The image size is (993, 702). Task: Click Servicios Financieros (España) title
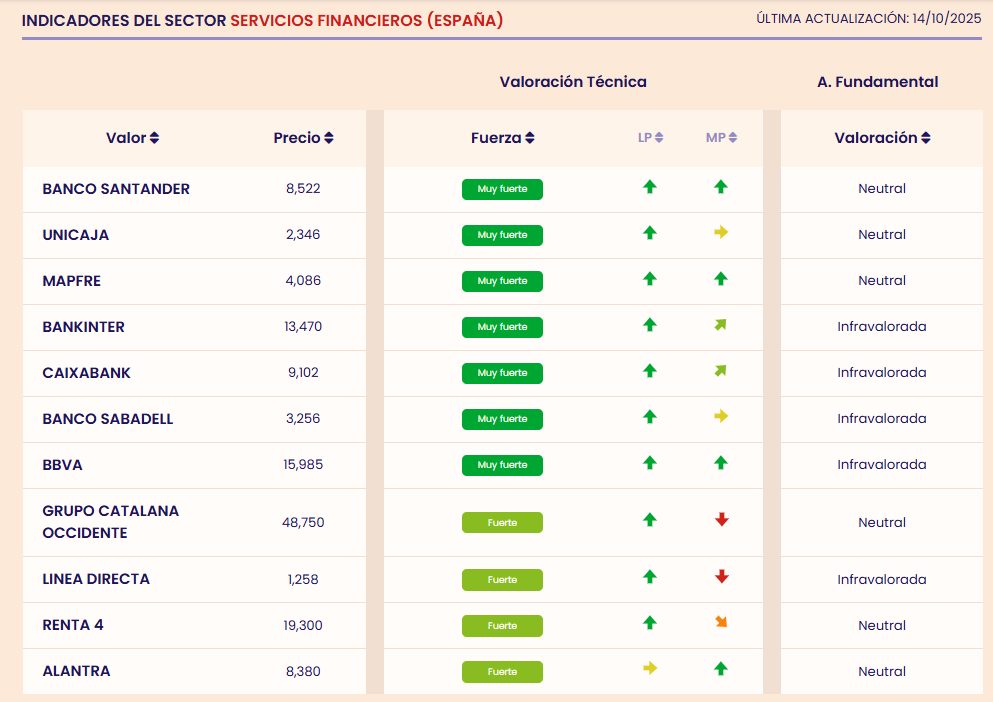(367, 20)
